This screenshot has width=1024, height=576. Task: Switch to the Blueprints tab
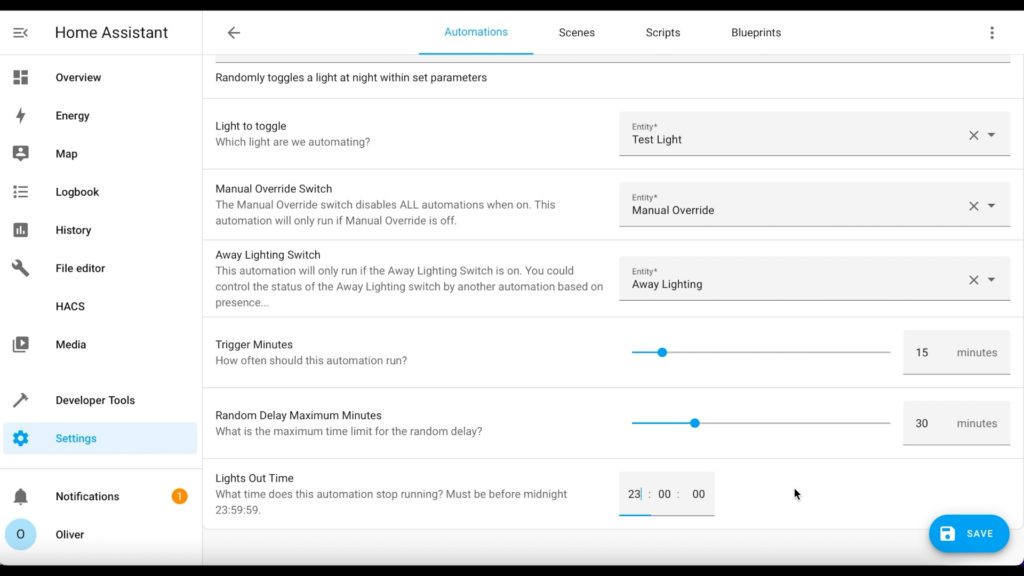756,33
